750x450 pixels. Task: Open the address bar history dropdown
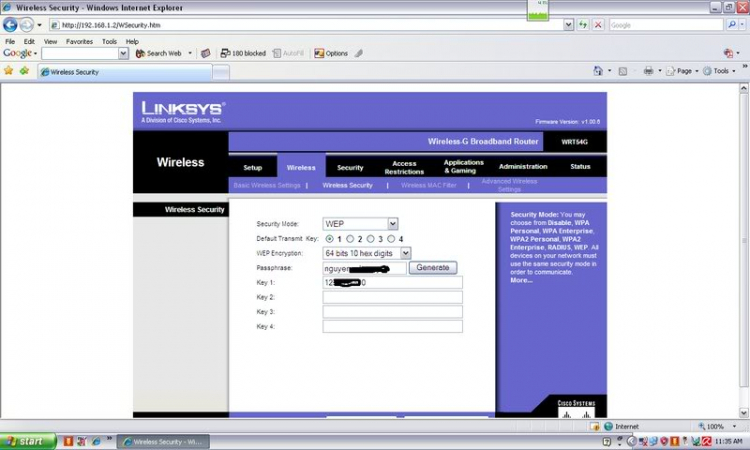(568, 25)
